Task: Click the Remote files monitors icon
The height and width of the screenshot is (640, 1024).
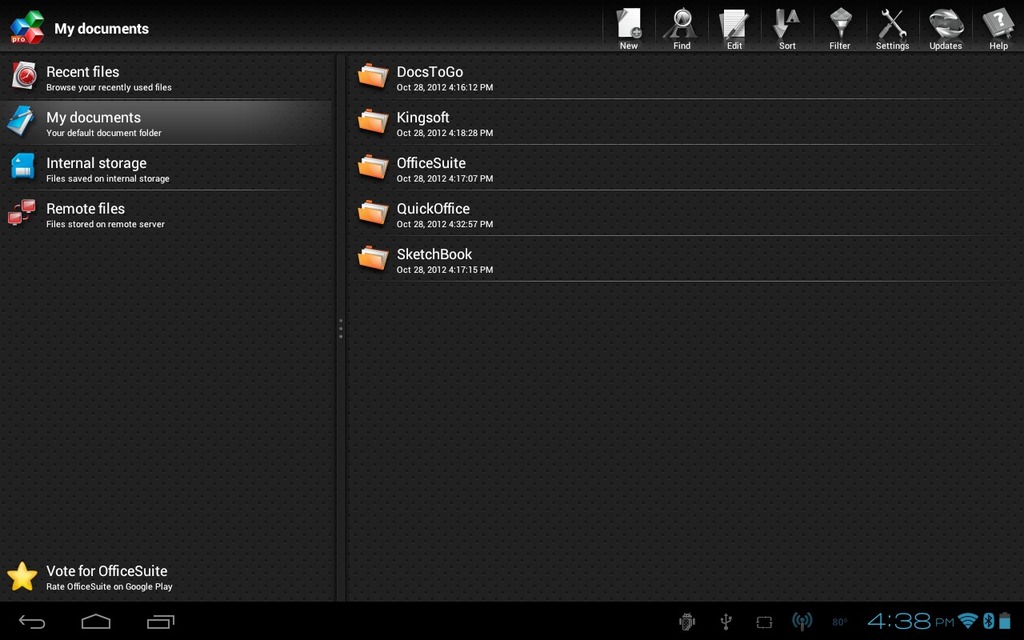Action: tap(22, 212)
